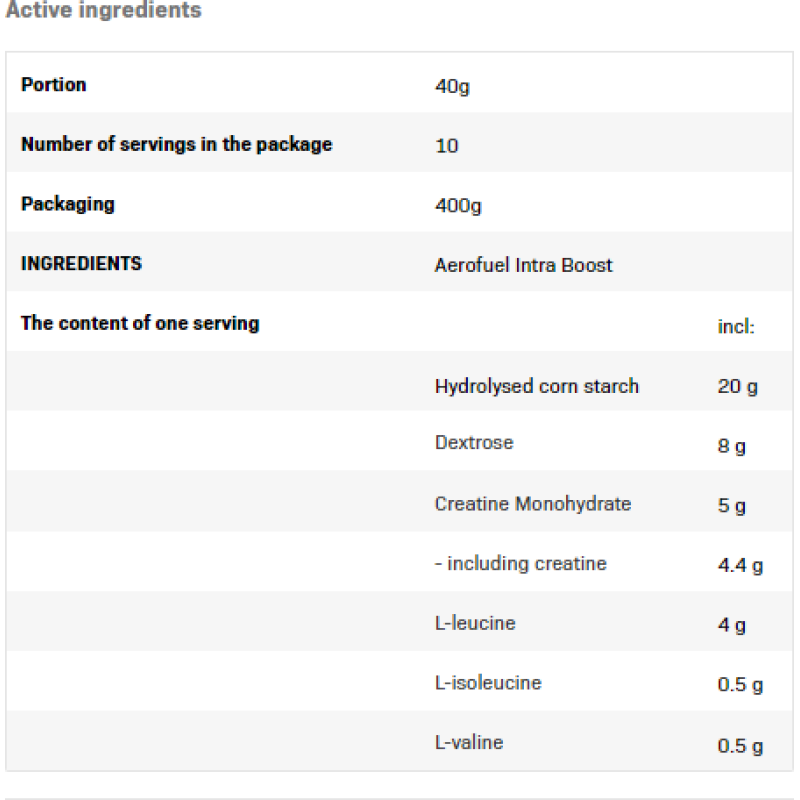The width and height of the screenshot is (800, 800).
Task: Click the 20 g amount value
Action: coord(737,386)
